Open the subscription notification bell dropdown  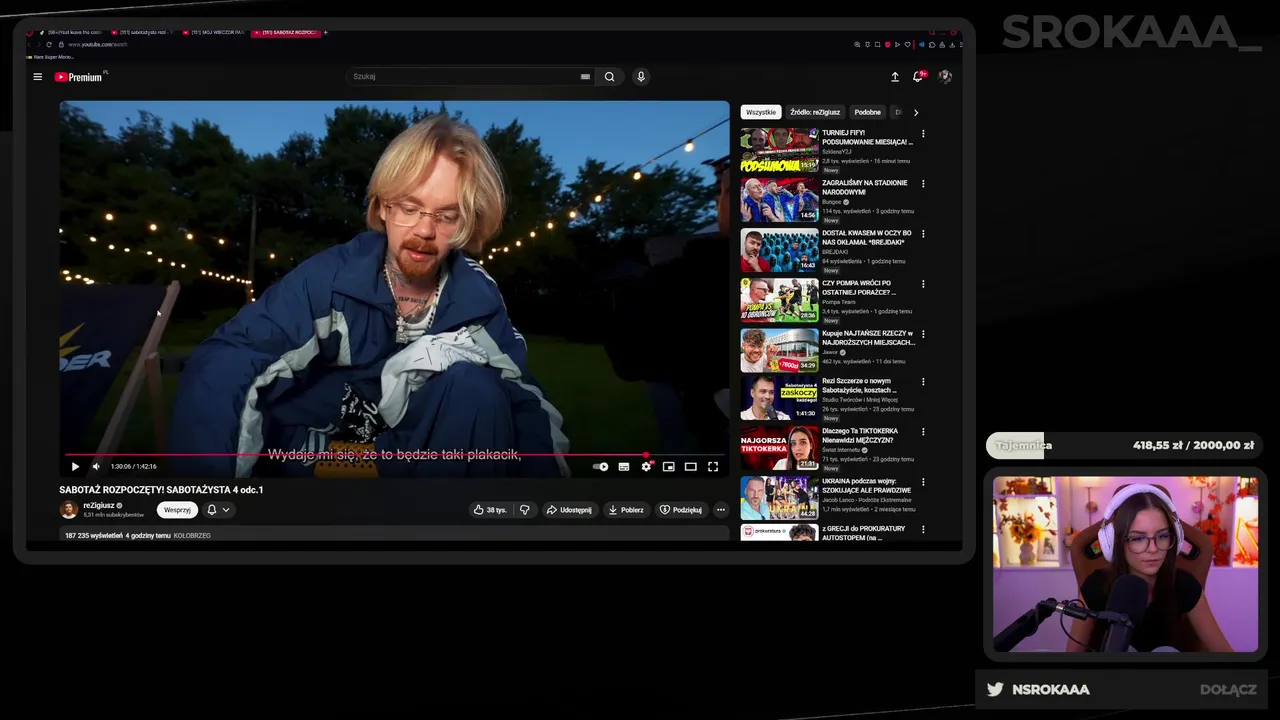tap(218, 510)
